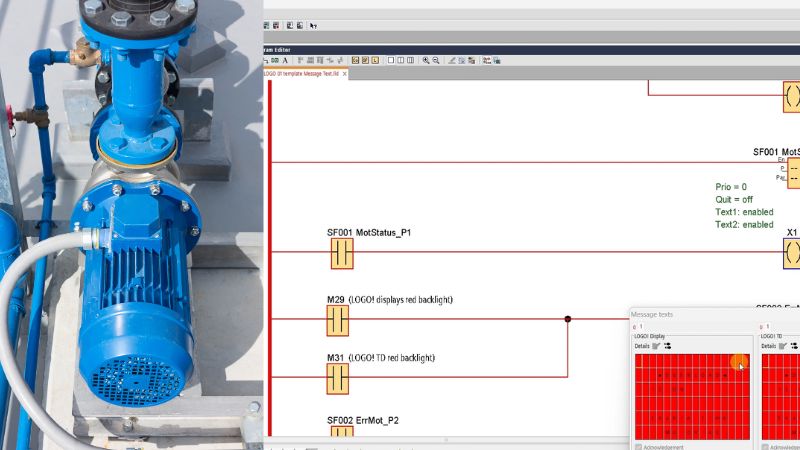Select the arrow pointer tool in upper toolbar

313,26
